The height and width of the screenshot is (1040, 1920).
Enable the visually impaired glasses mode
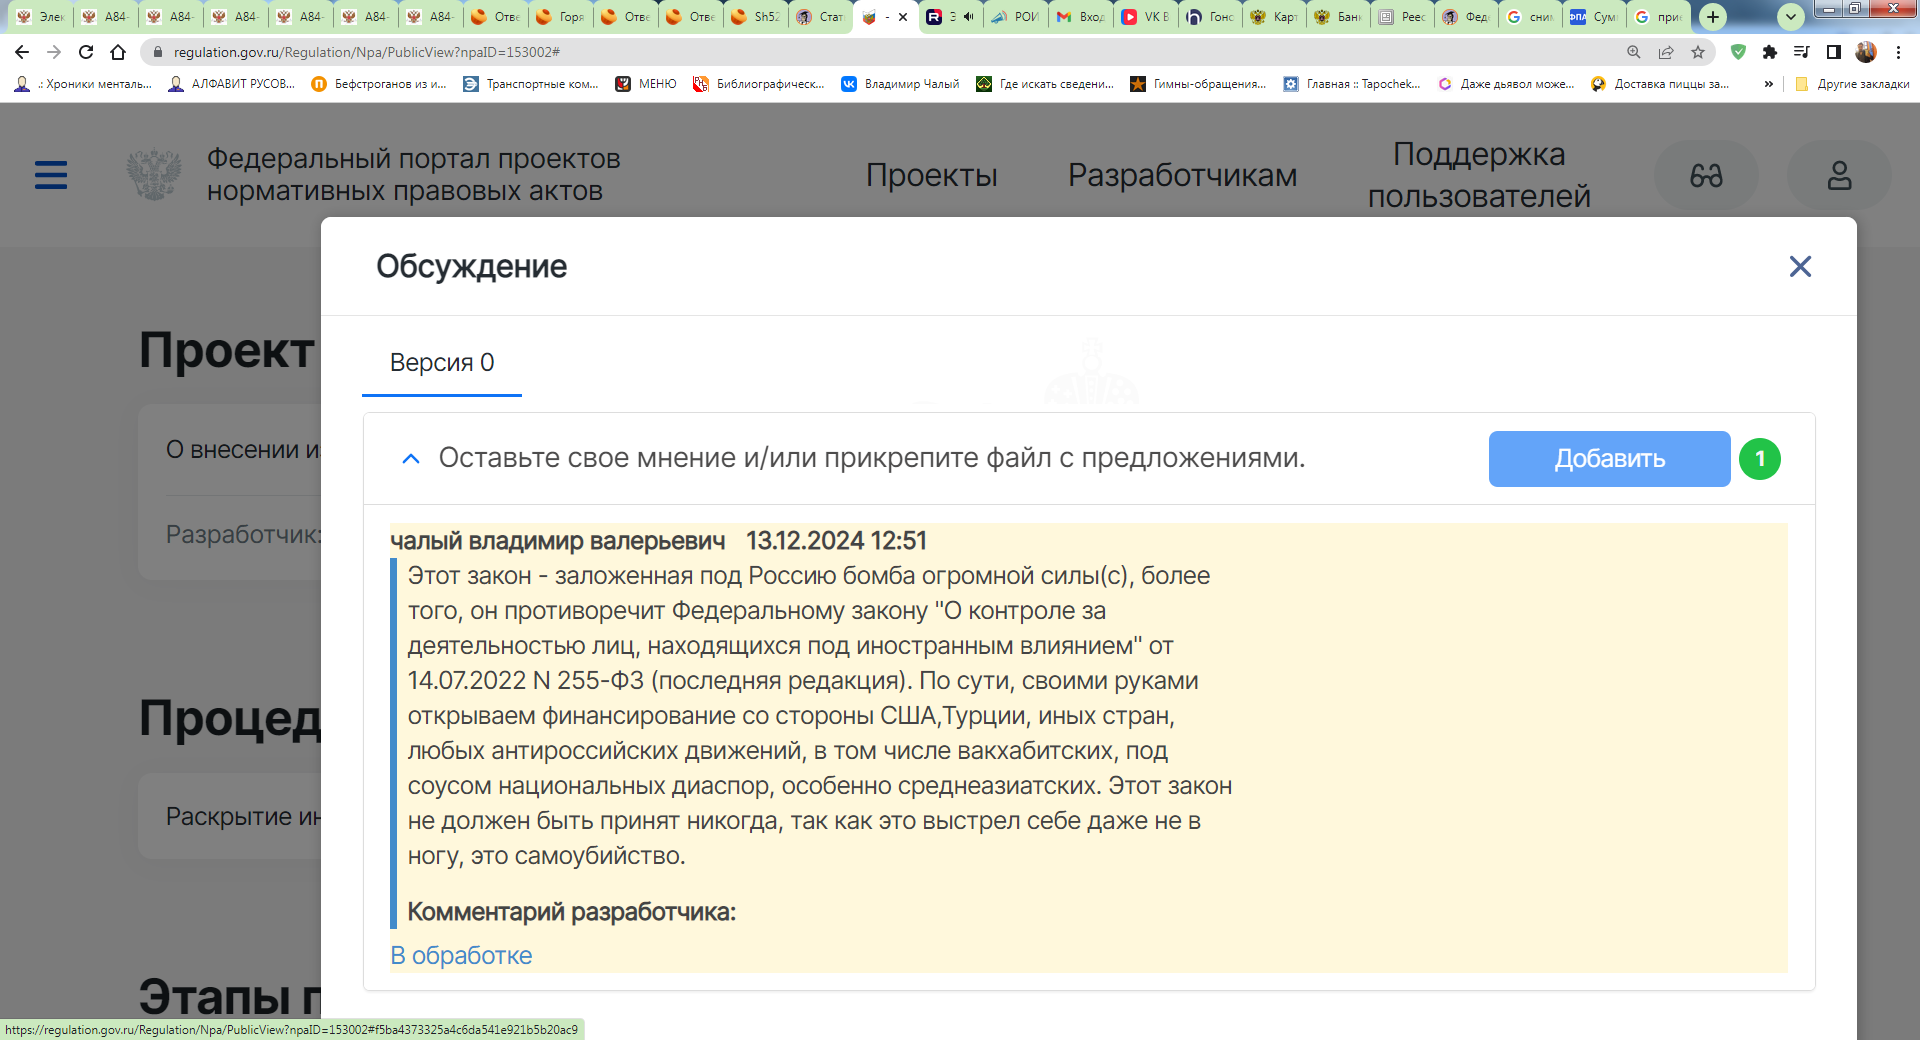[1706, 176]
